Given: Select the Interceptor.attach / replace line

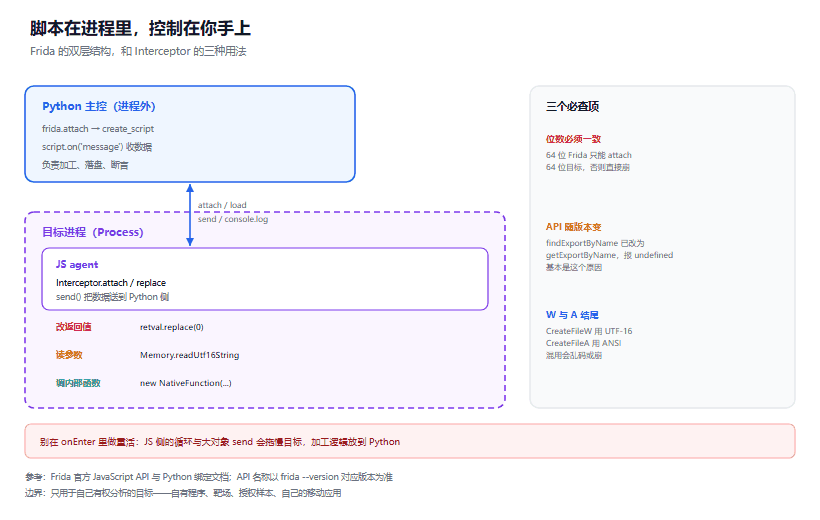Looking at the screenshot, I should tap(111, 282).
